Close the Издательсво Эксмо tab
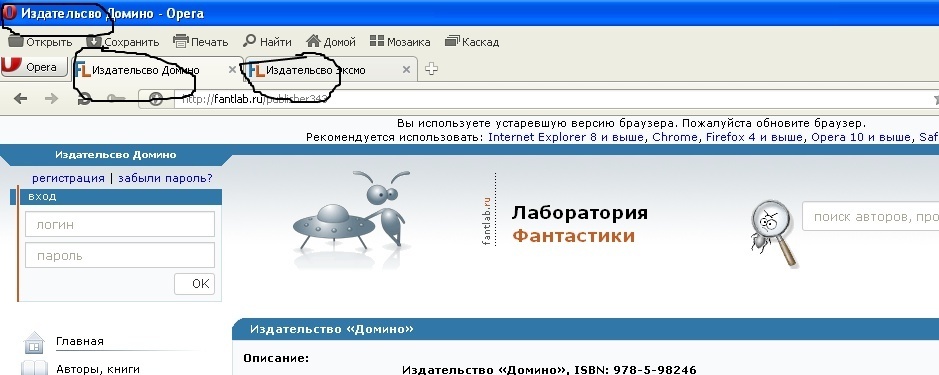This screenshot has height=375, width=939. click(406, 70)
